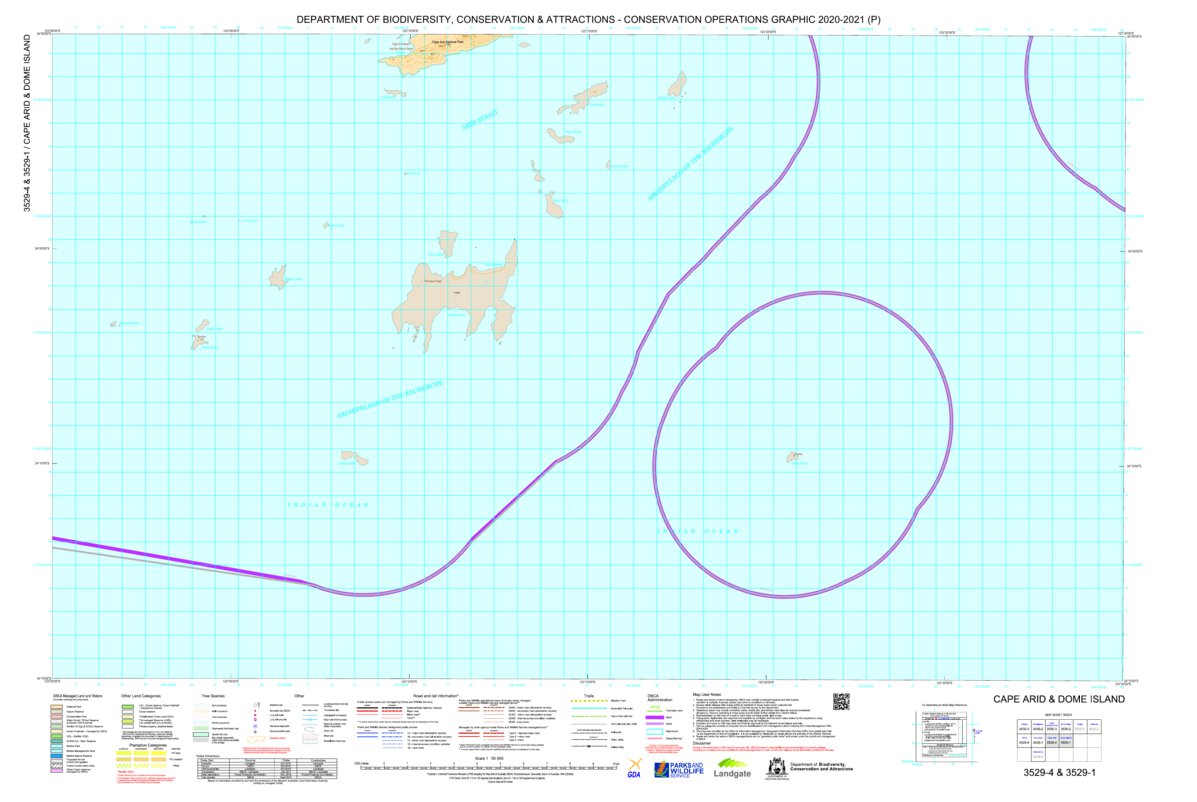Screen dimensions: 1197x802
Task: Select the Marine Park color swatch in the legend
Action: [x=55, y=745]
